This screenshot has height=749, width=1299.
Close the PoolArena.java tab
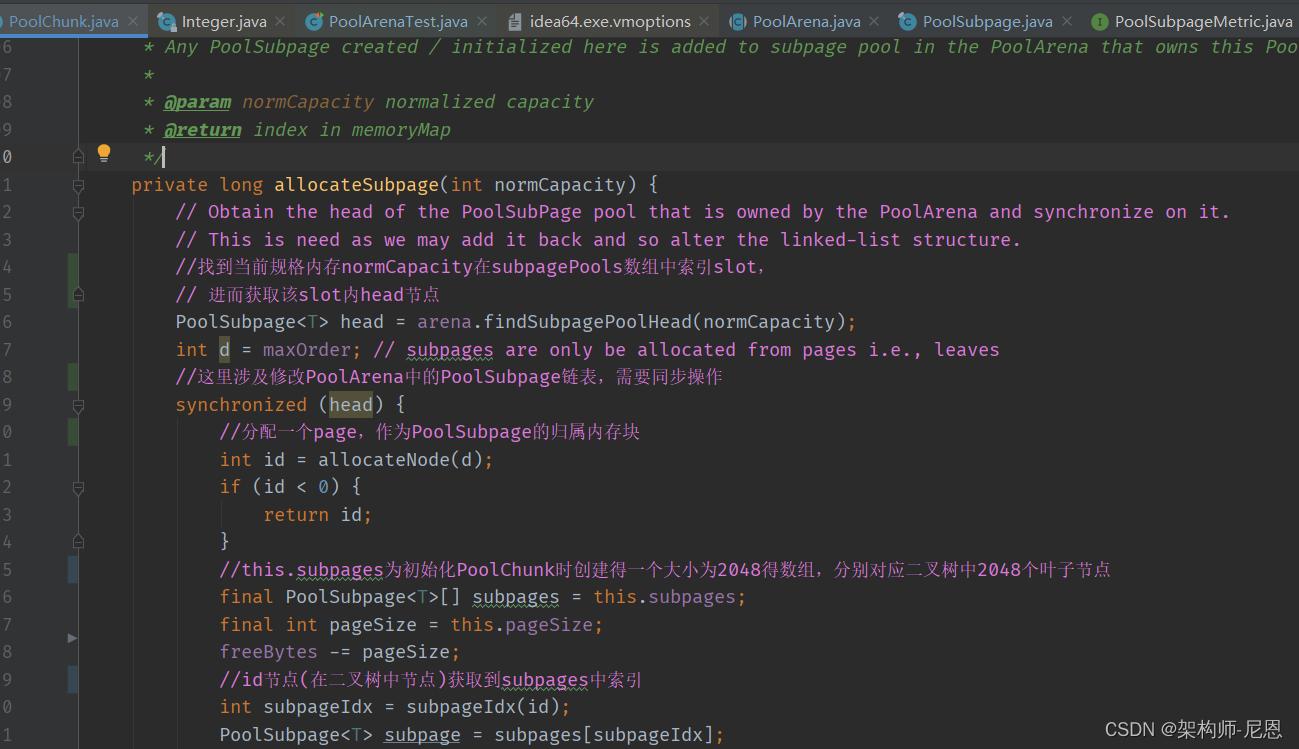[874, 21]
